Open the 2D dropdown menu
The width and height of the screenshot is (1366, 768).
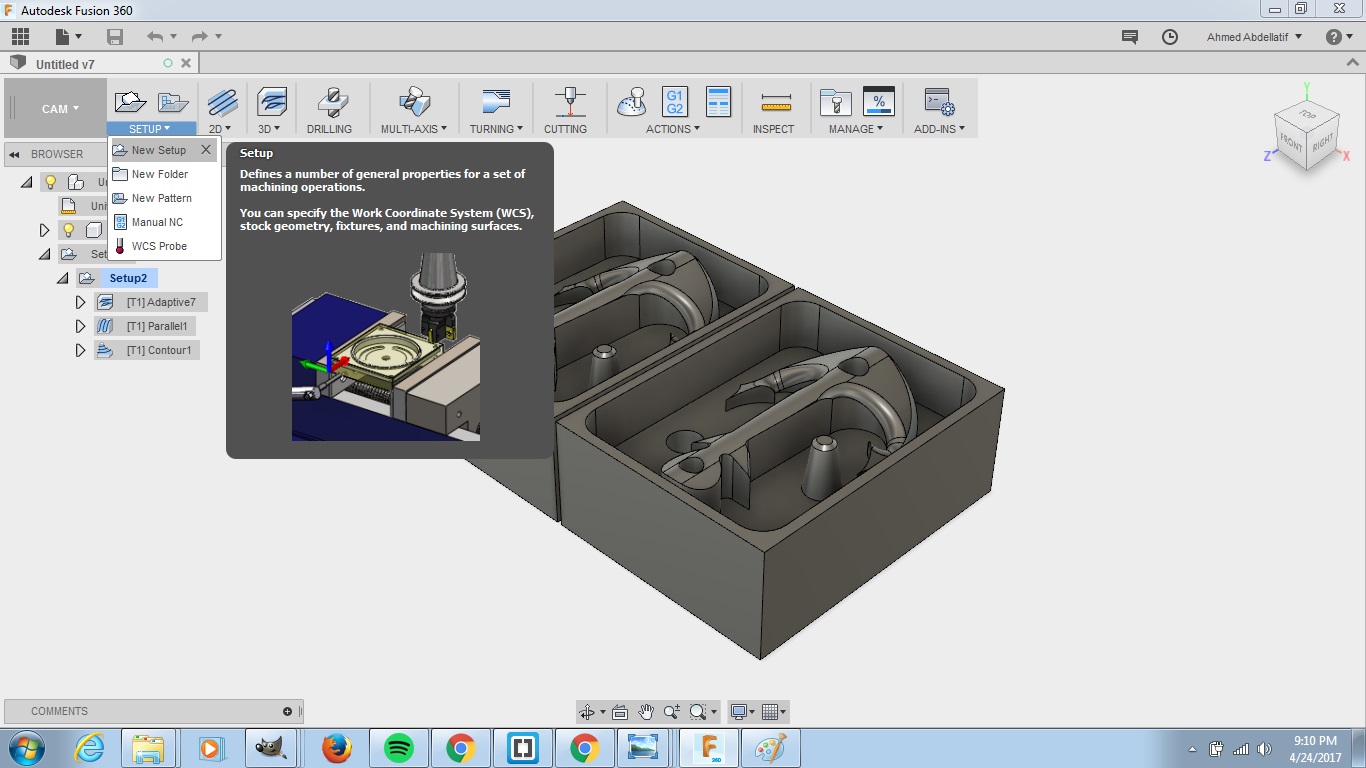(220, 129)
